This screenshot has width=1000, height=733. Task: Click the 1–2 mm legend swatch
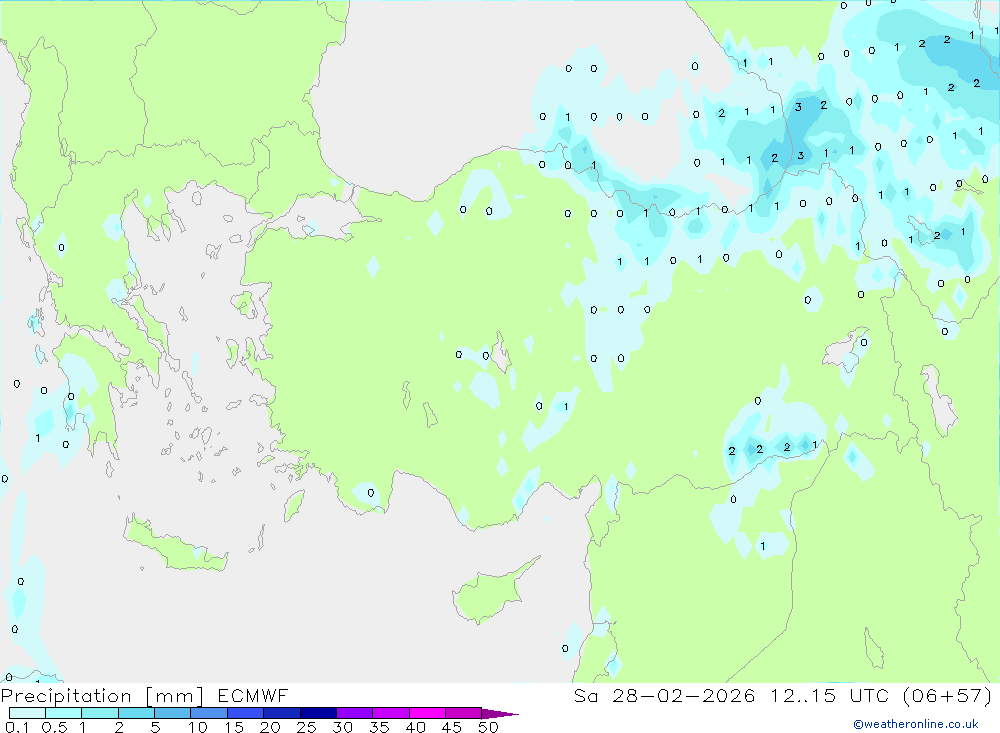point(99,713)
